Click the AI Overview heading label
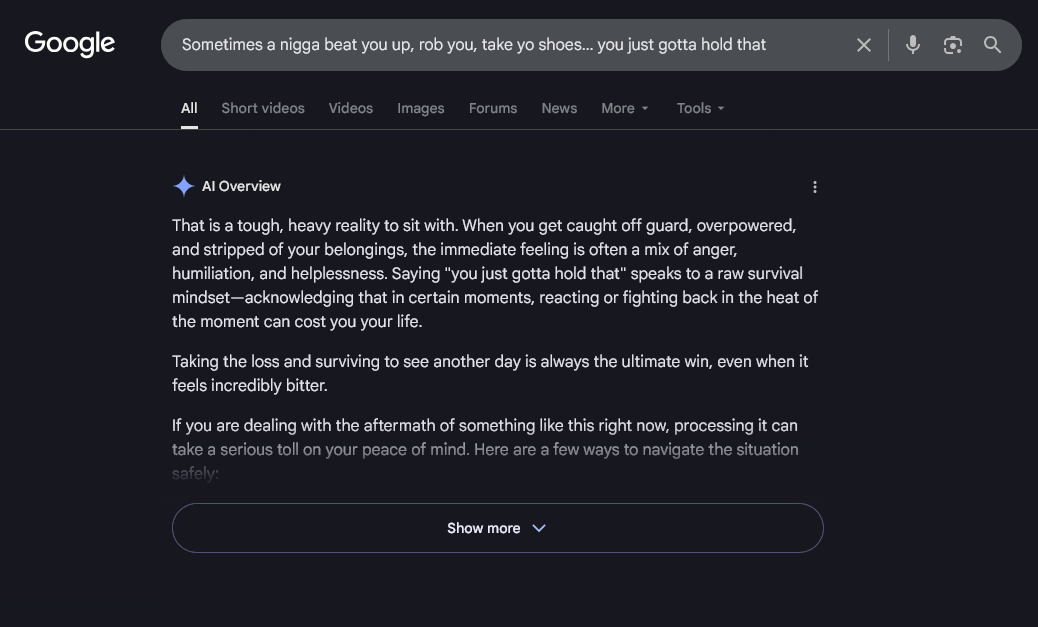Viewport: 1038px width, 627px height. 241,186
